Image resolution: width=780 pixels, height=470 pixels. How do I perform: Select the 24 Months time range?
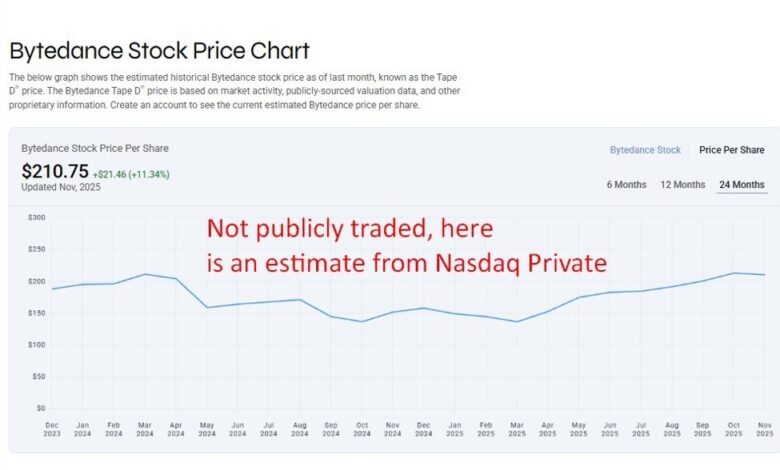[740, 184]
